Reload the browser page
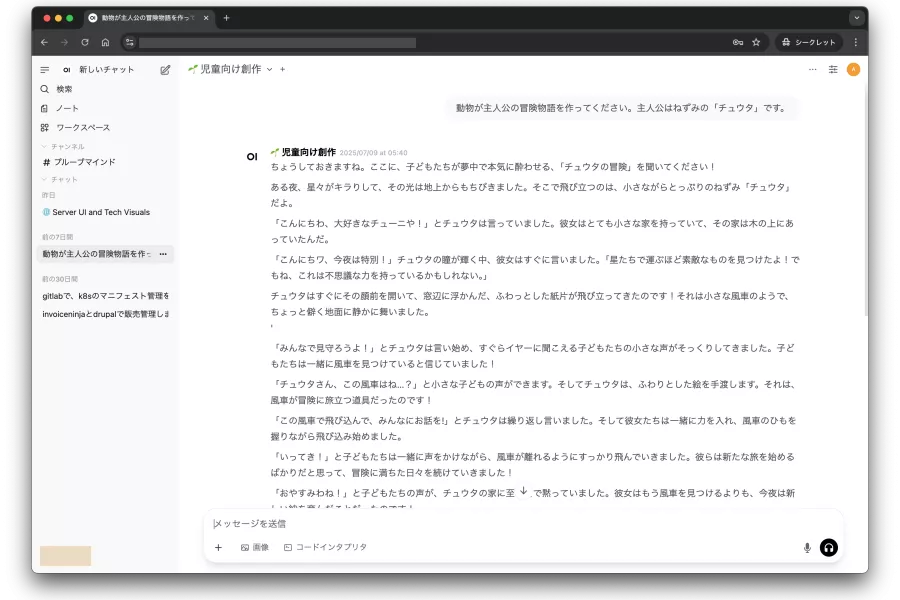The image size is (900, 600). coord(85,42)
